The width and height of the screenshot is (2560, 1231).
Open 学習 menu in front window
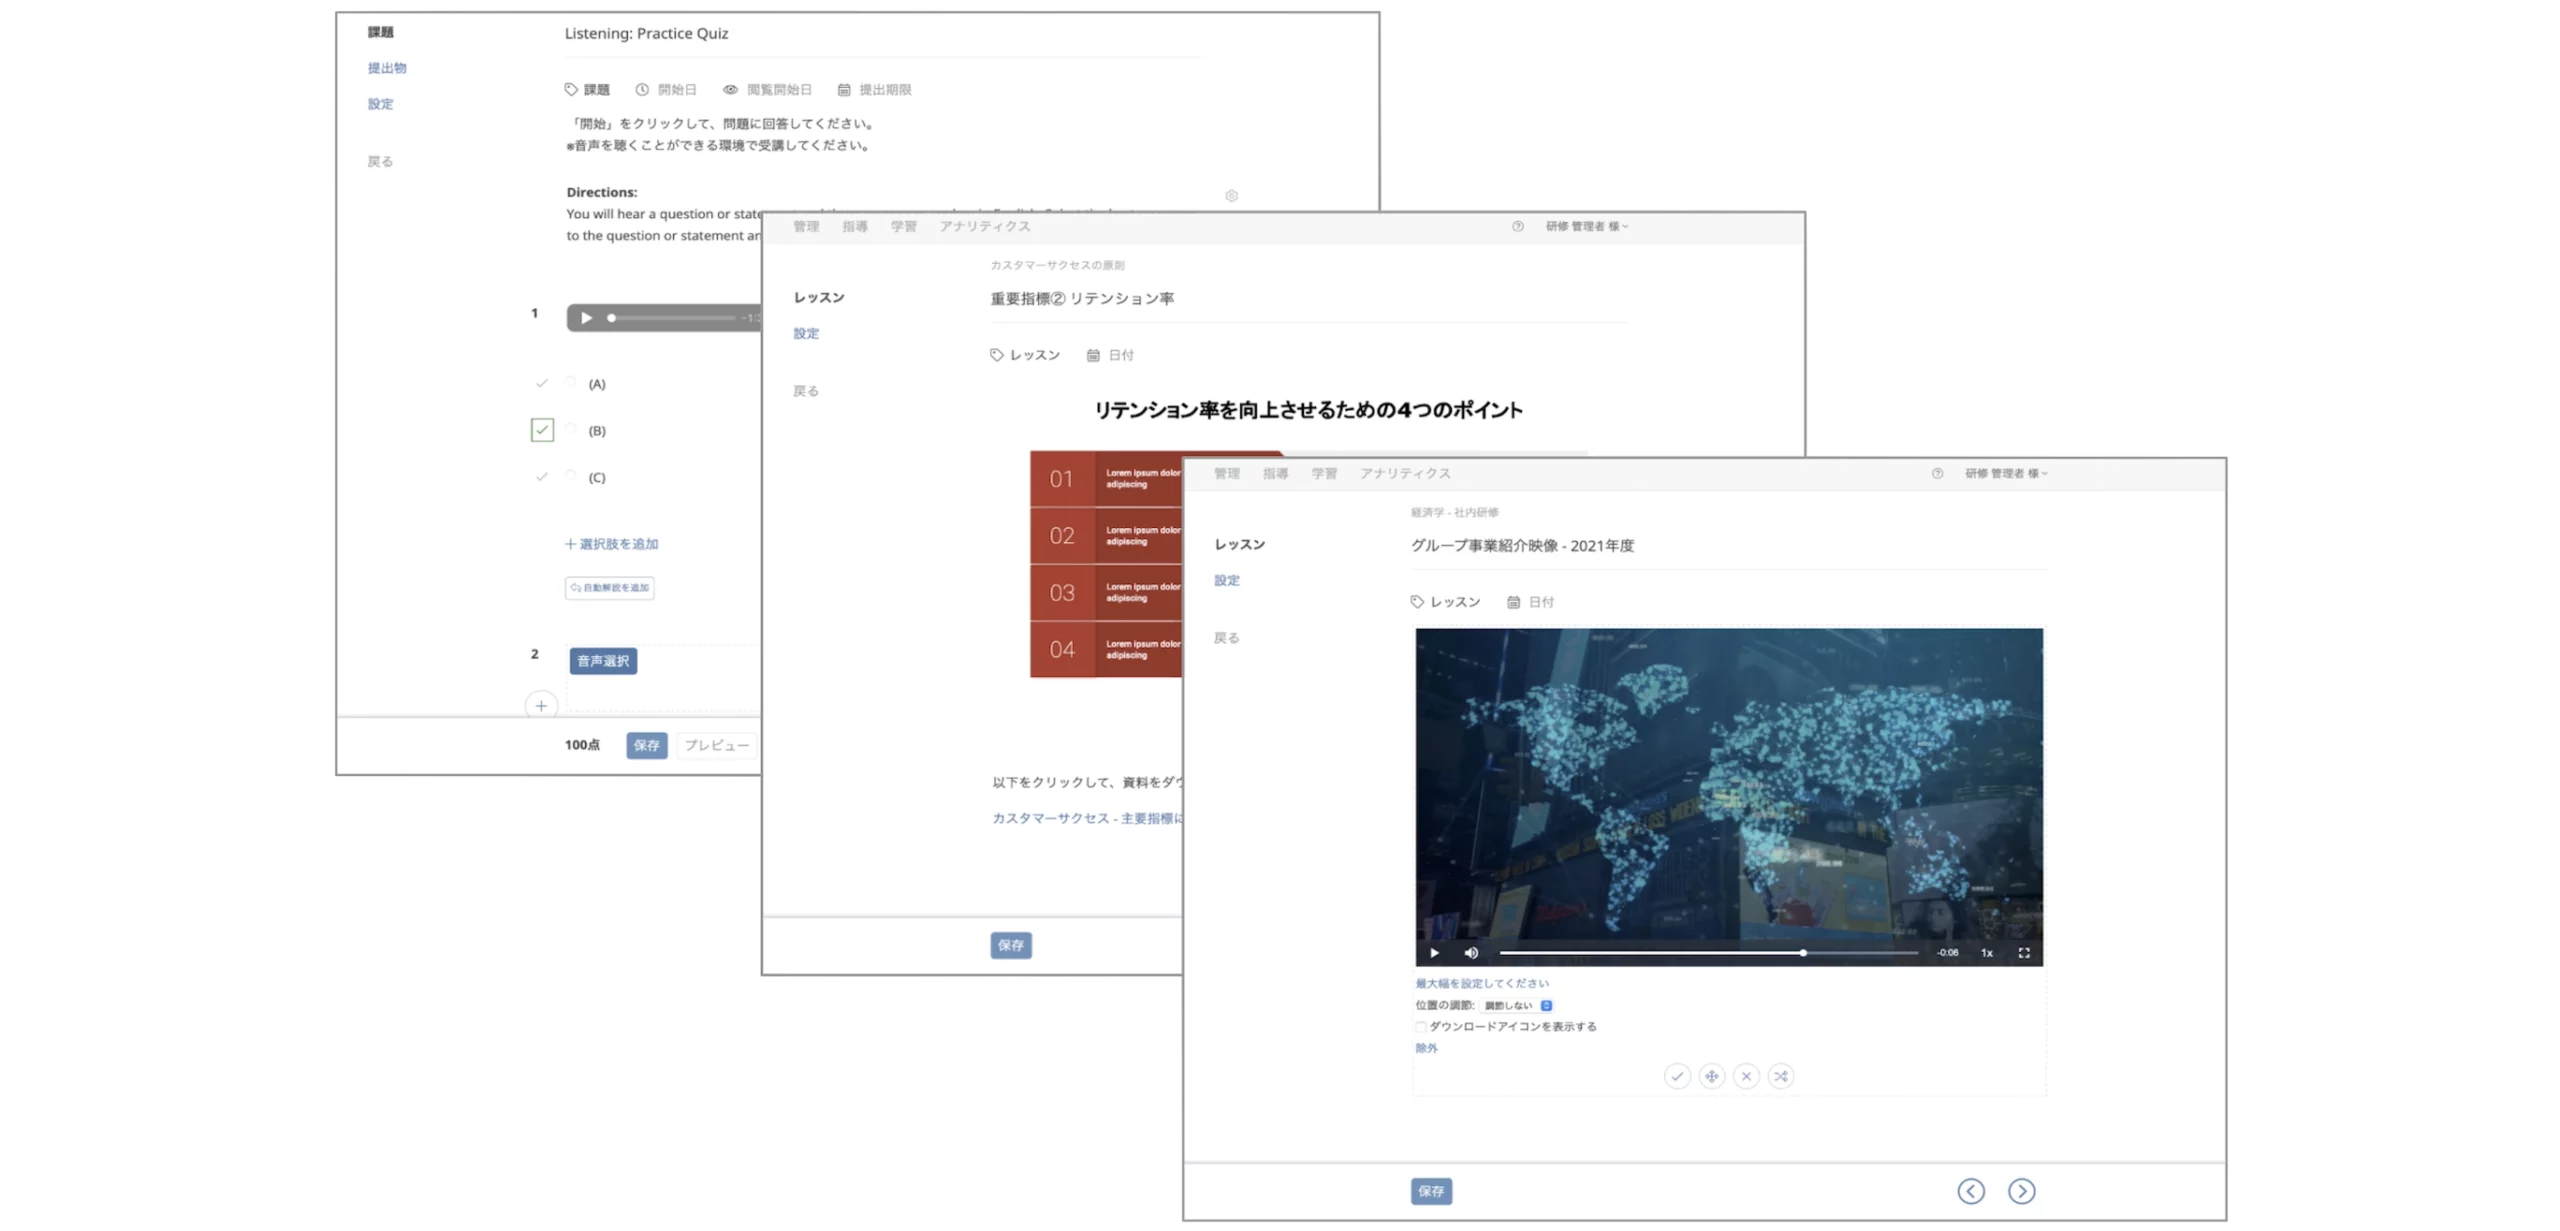1323,473
